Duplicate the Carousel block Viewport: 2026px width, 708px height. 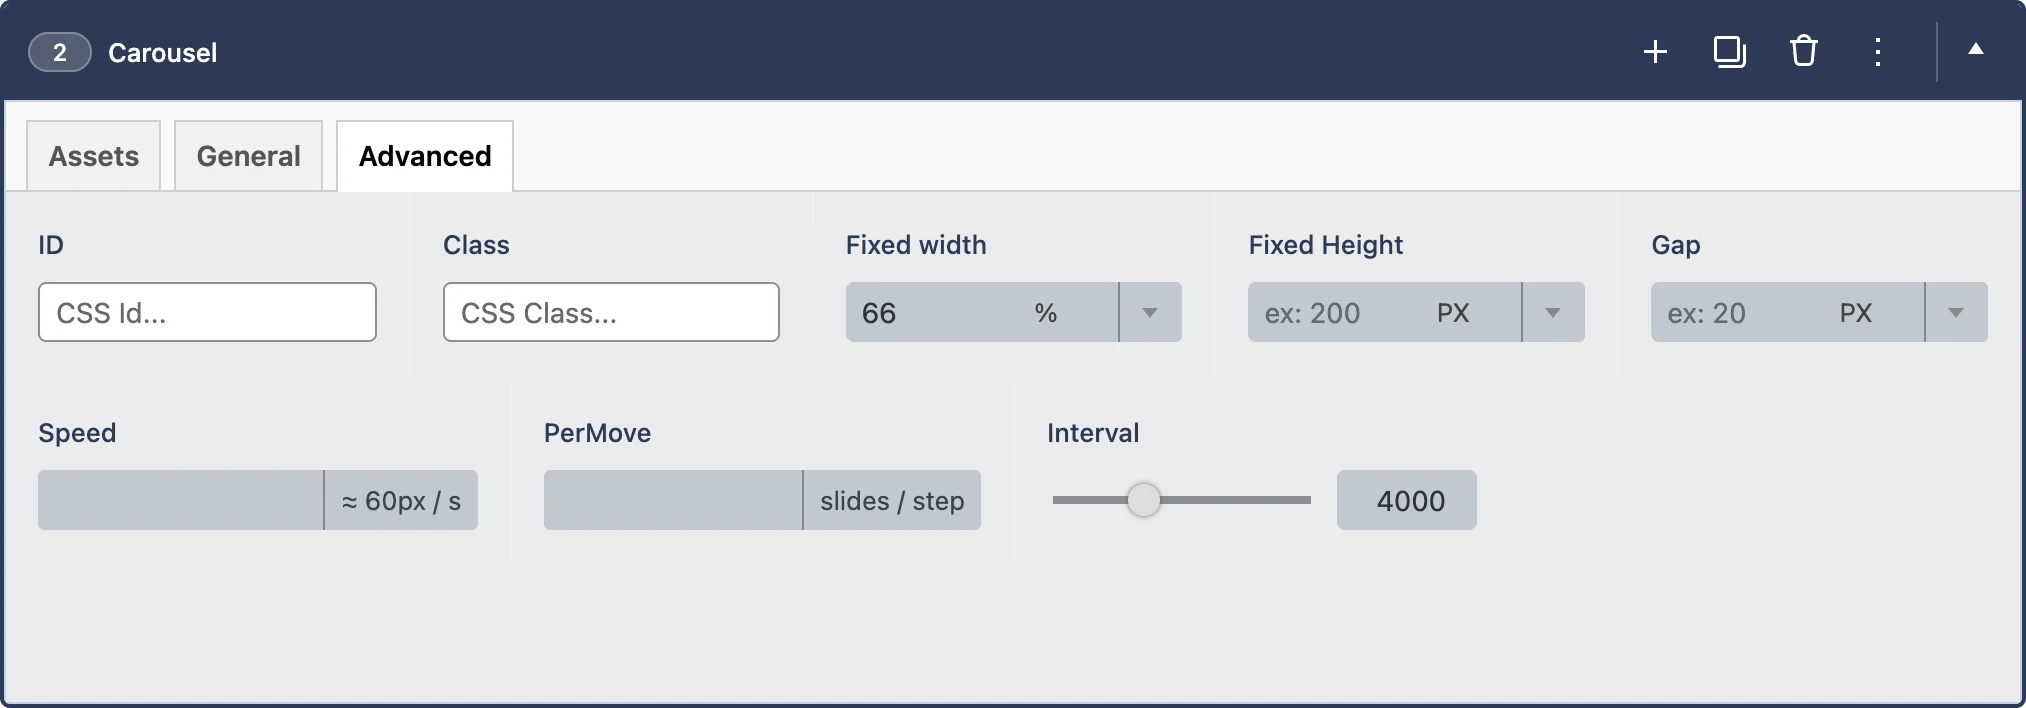tap(1729, 52)
